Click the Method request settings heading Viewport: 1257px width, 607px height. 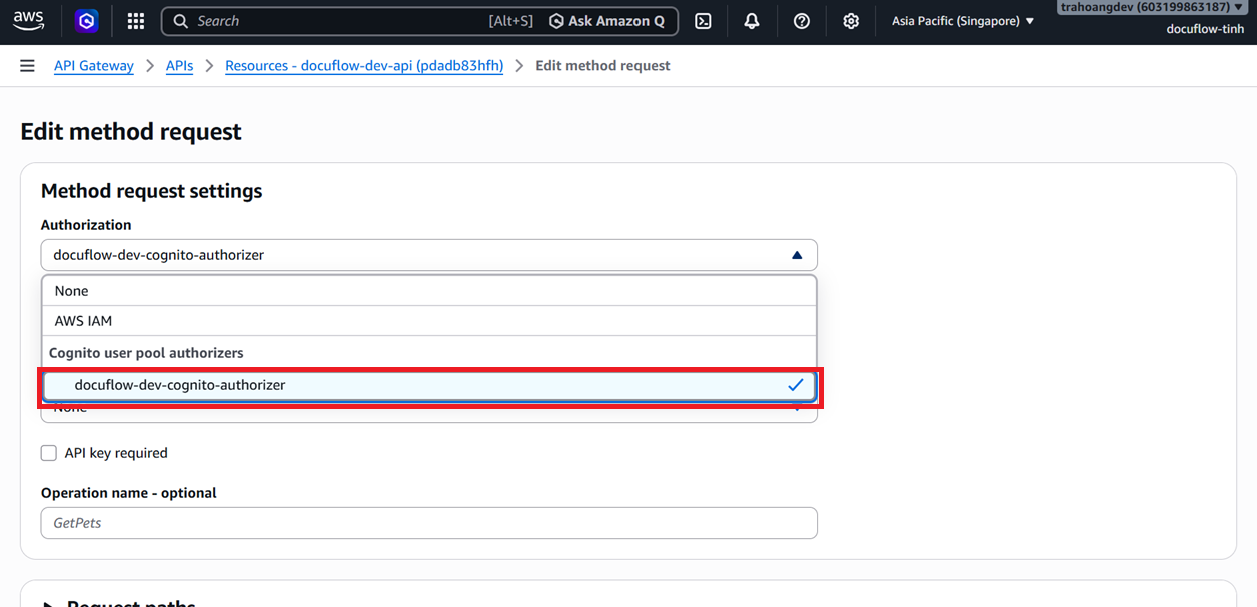click(151, 191)
